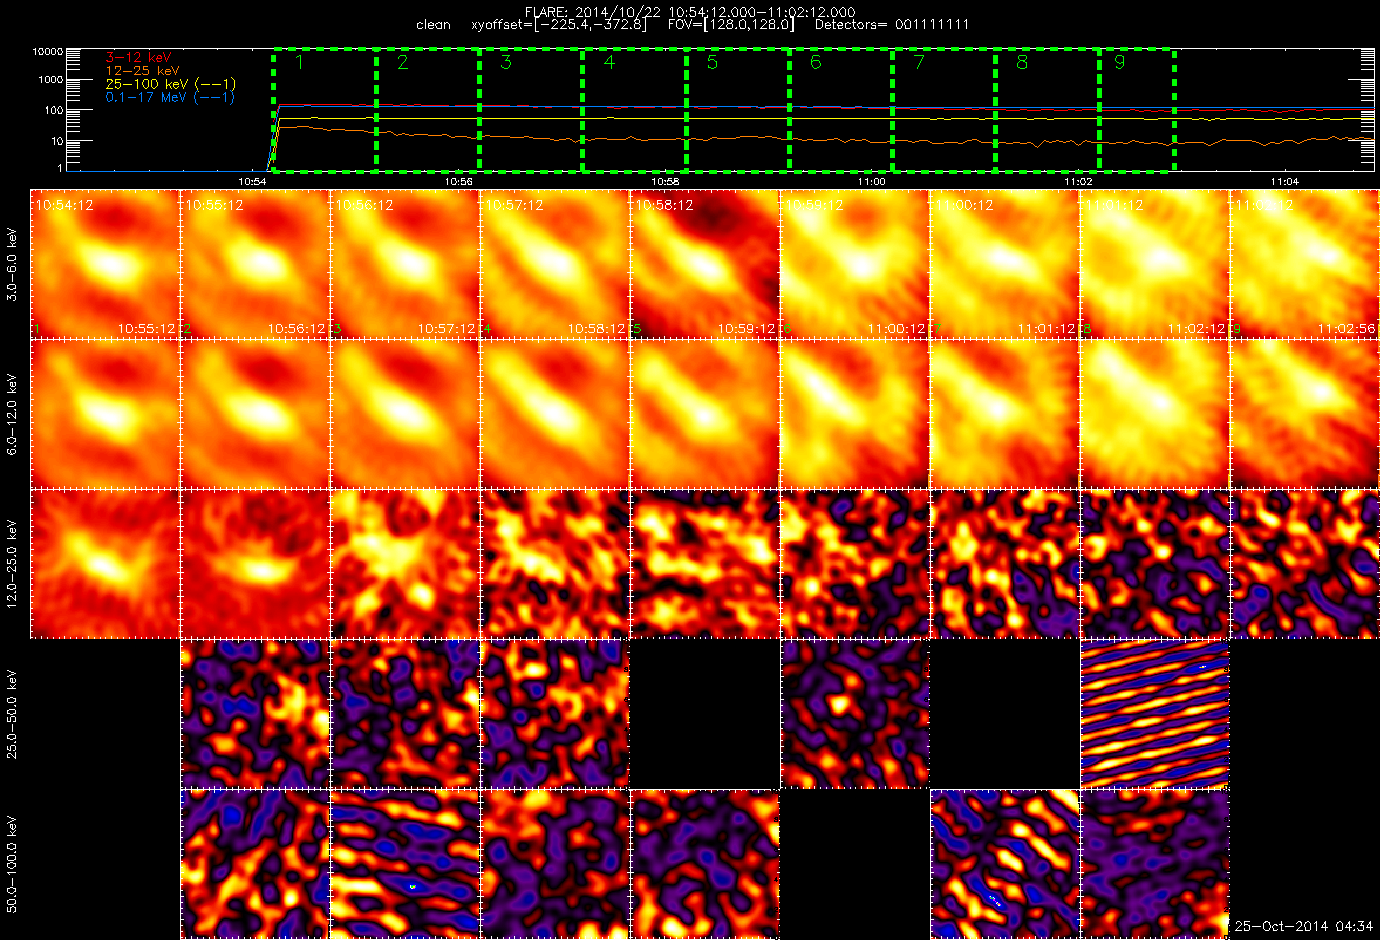Image resolution: width=1380 pixels, height=940 pixels.
Task: Pick 12.0-25.0 keV image in fifth column
Action: point(705,563)
